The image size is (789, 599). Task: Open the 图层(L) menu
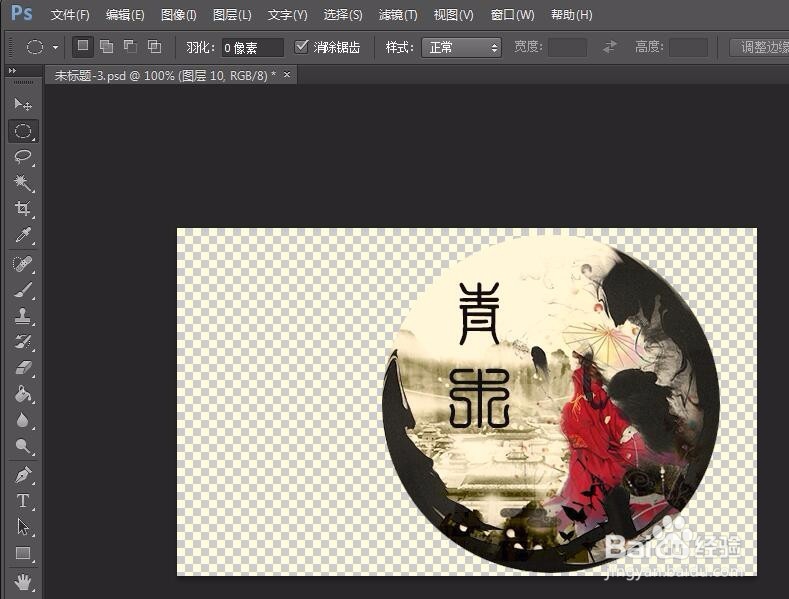coord(232,15)
